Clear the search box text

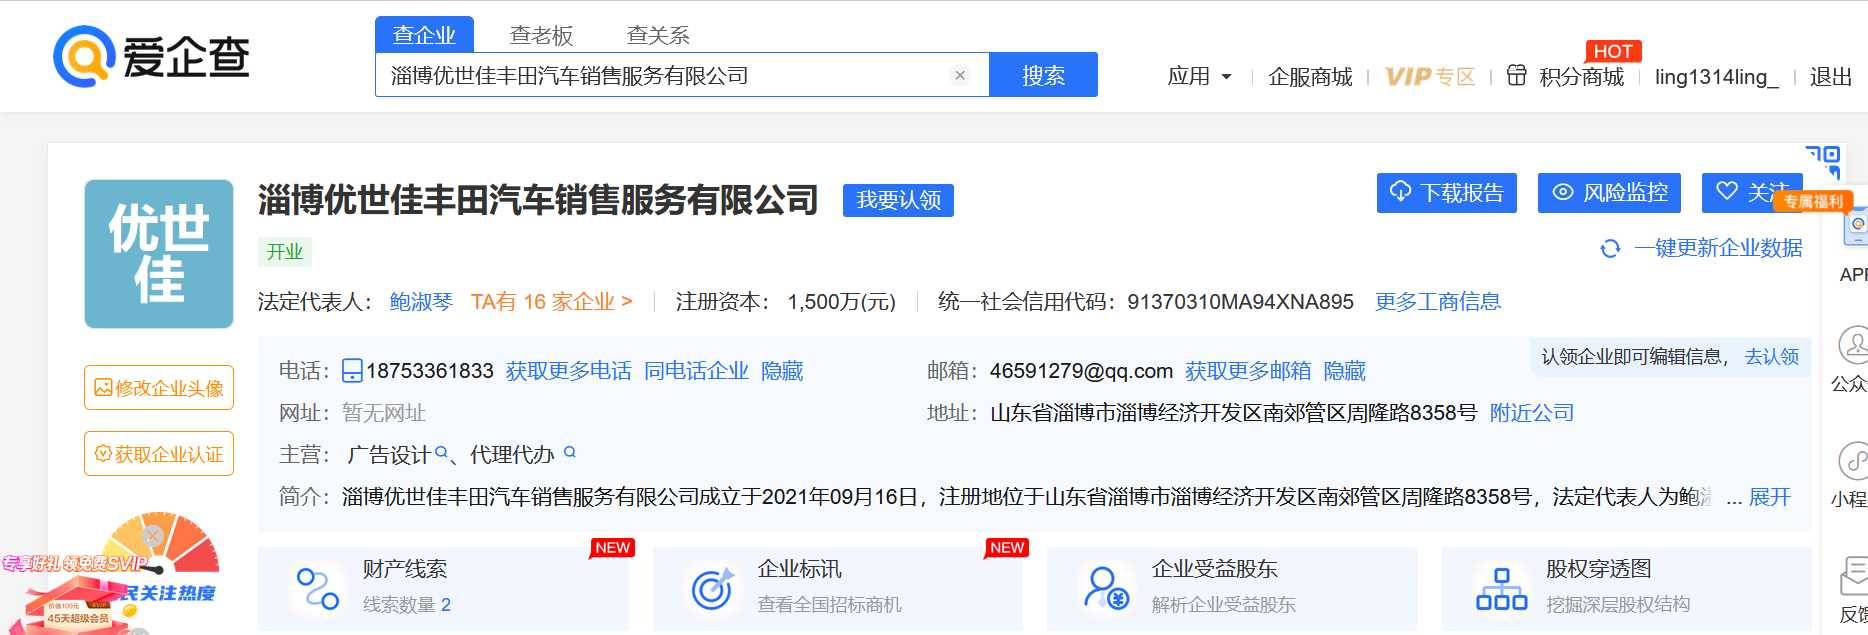click(x=960, y=75)
